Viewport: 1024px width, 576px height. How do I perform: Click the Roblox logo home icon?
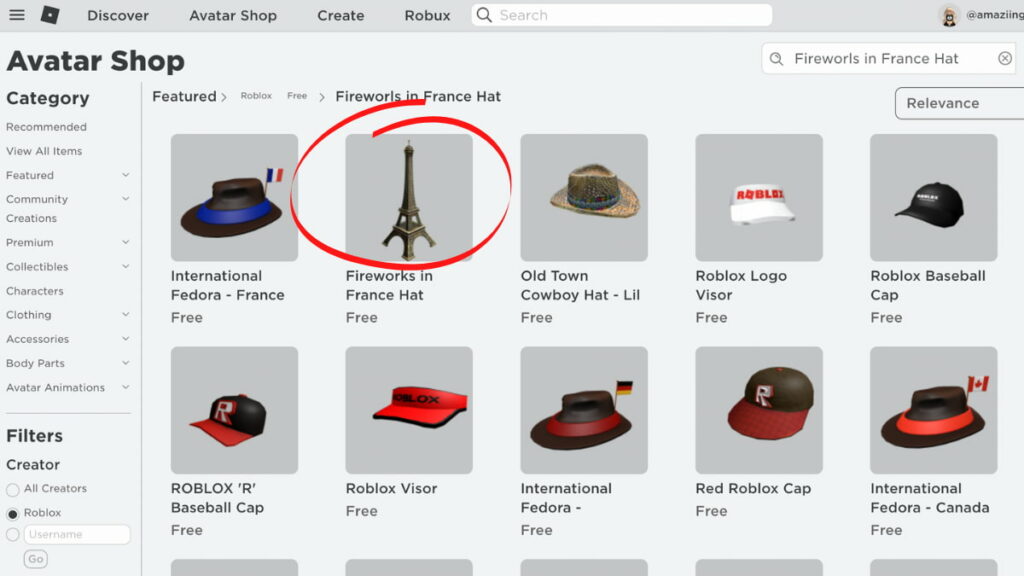50,14
